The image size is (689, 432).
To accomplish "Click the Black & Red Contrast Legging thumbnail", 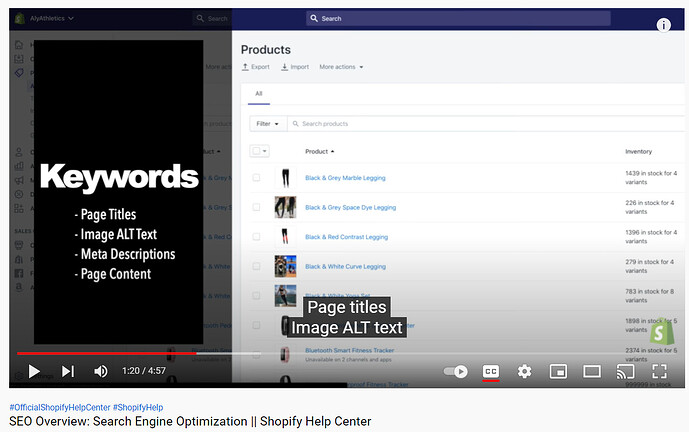I will 285,237.
